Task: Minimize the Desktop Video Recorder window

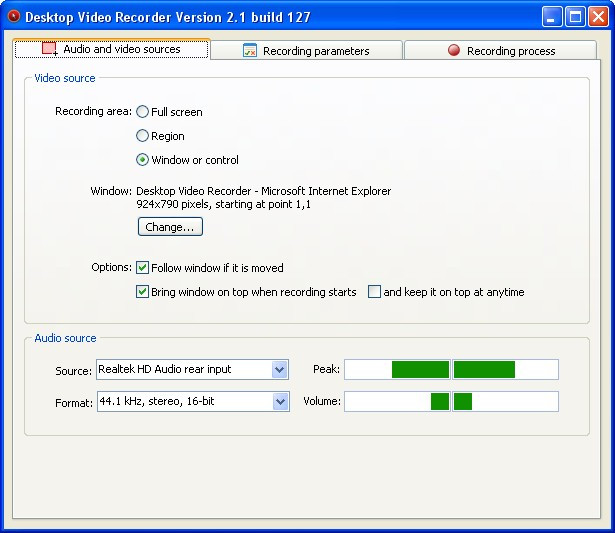Action: click(551, 17)
